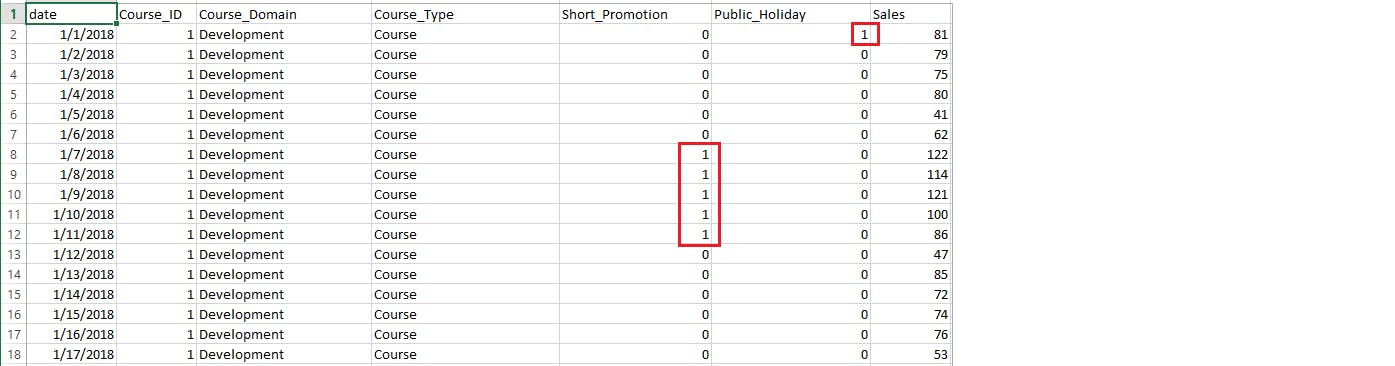Click the Short_Promotion header cell
The height and width of the screenshot is (366, 1395).
point(634,15)
